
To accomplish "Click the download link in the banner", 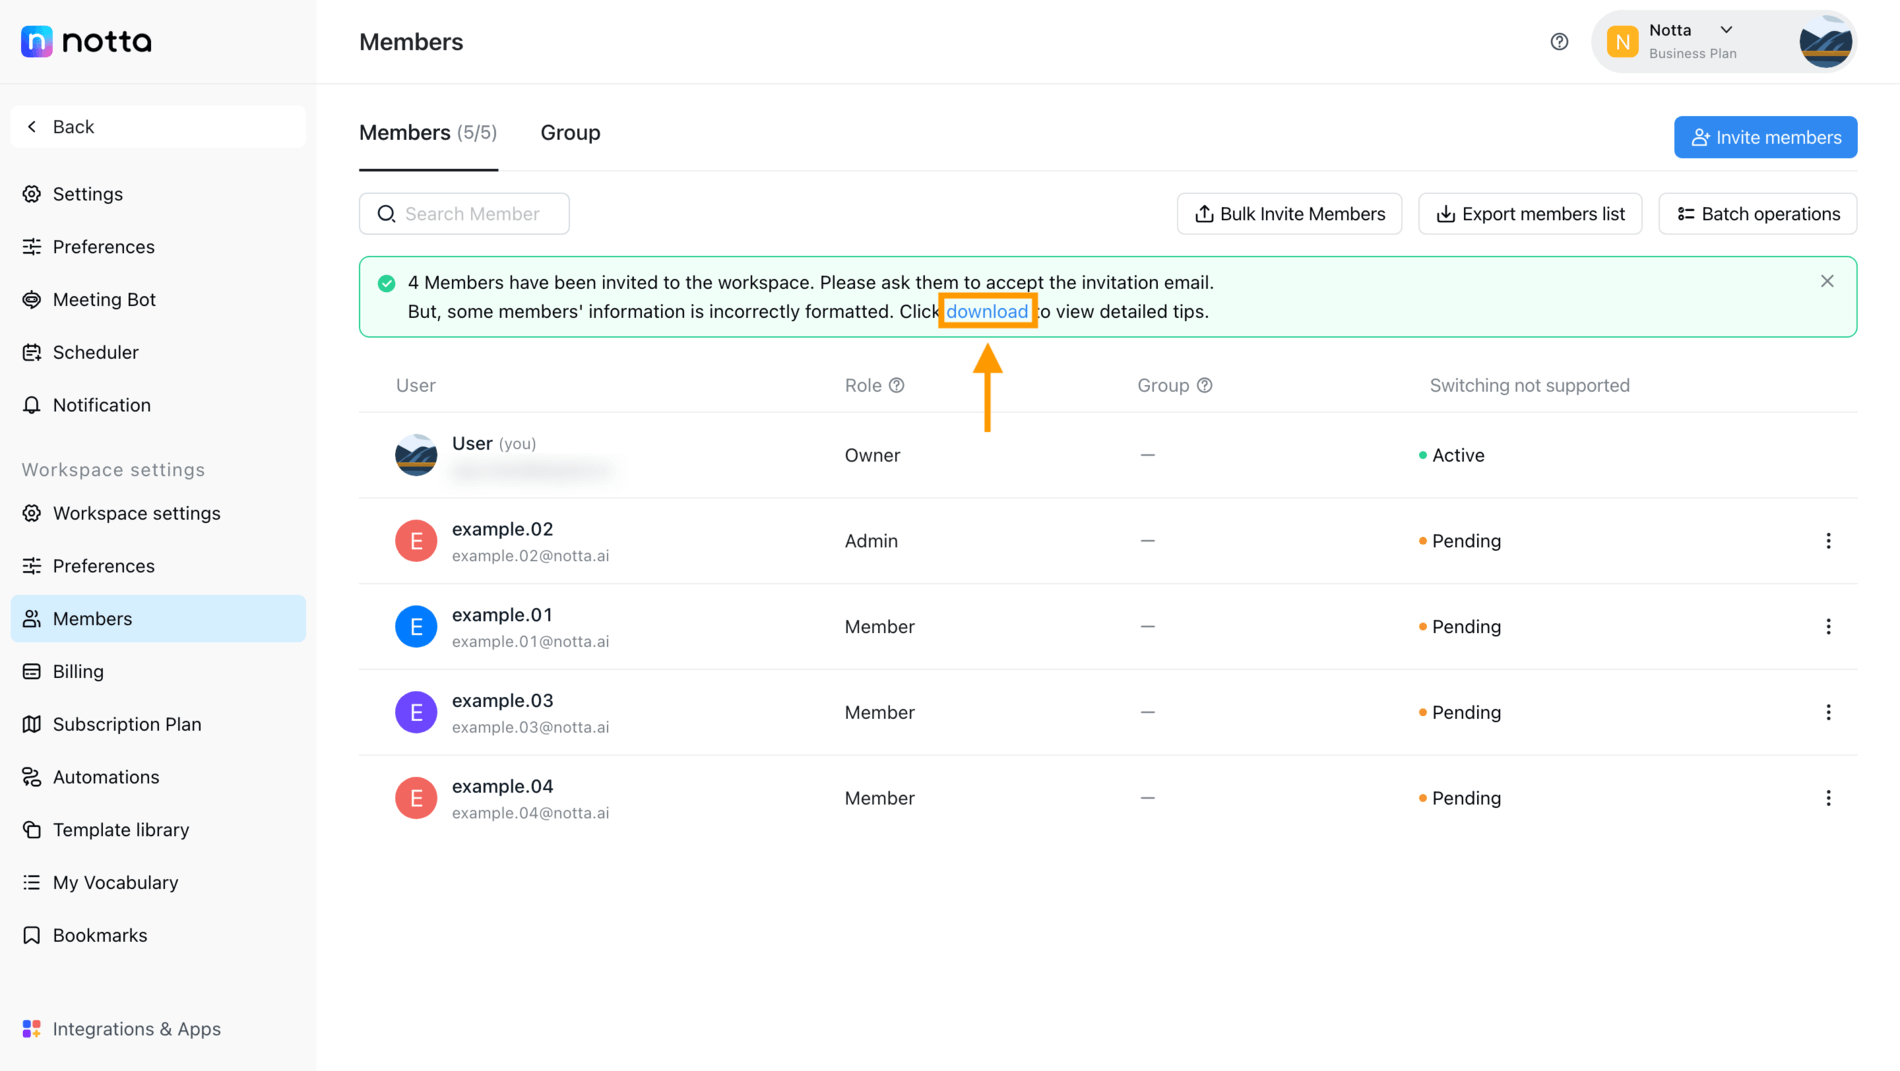I will 987,311.
